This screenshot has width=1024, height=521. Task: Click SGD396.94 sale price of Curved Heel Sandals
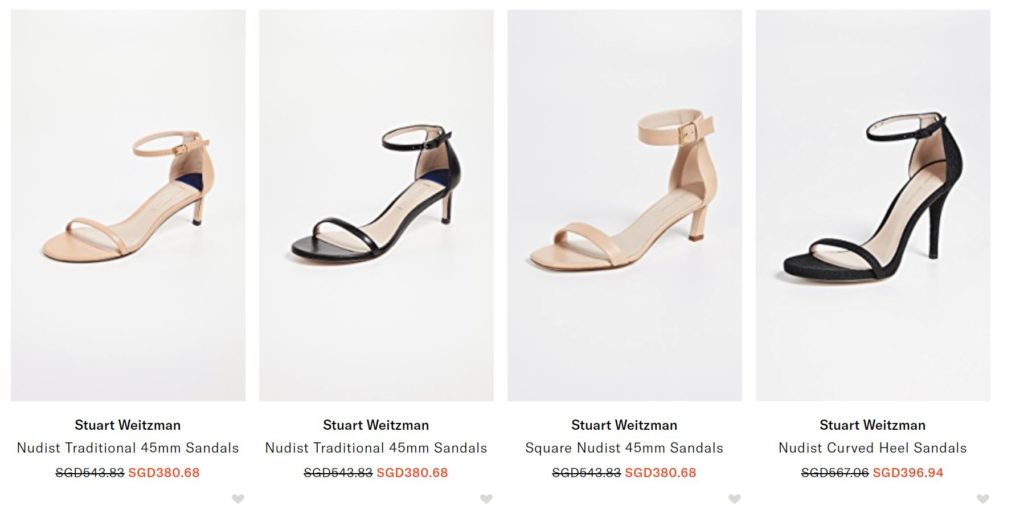point(908,473)
